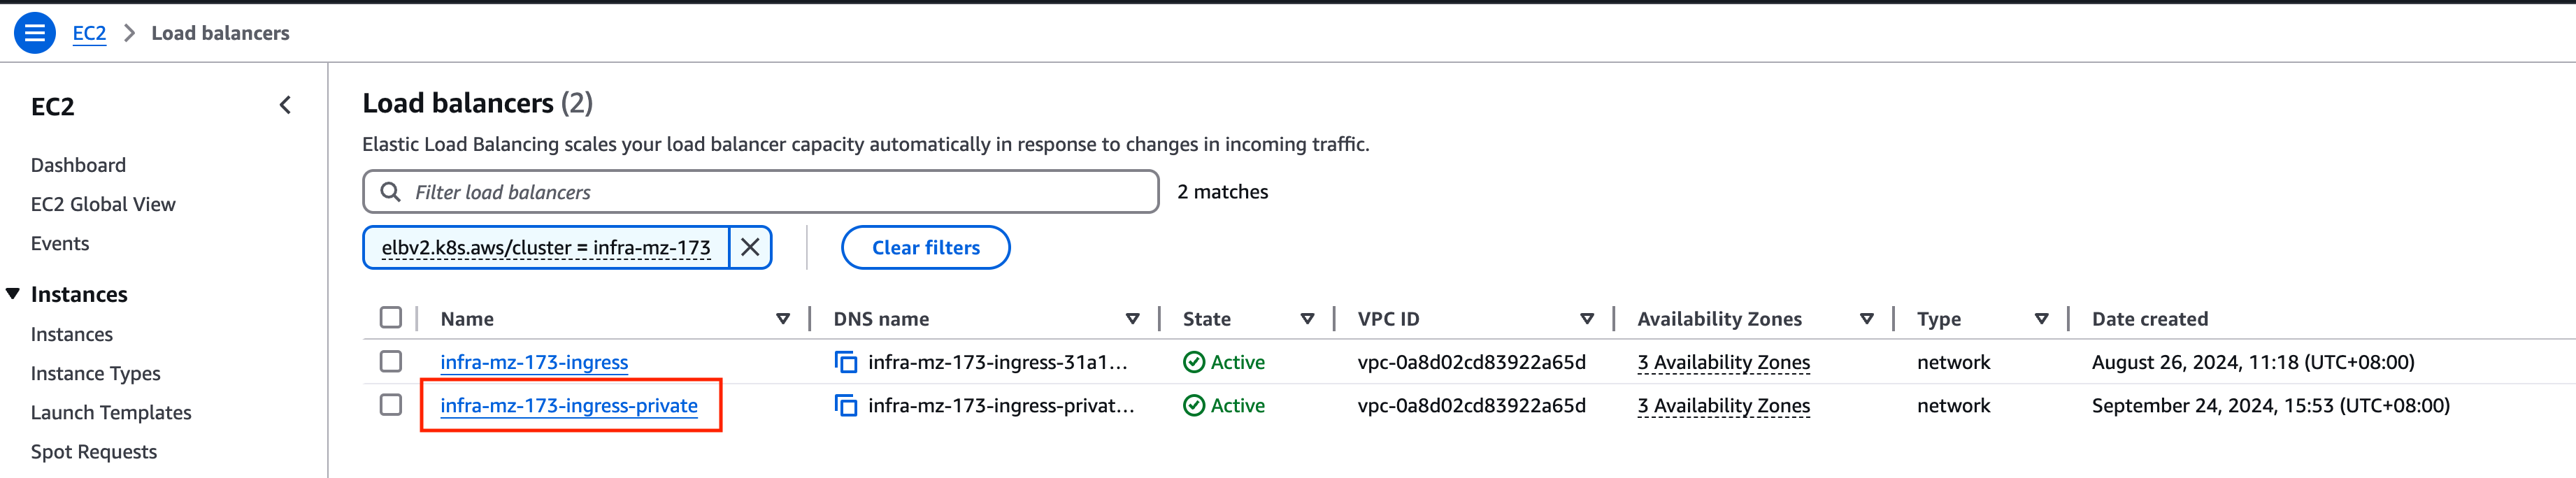The width and height of the screenshot is (2576, 478).
Task: Collapse the Instances section in sidebar
Action: tap(12, 293)
